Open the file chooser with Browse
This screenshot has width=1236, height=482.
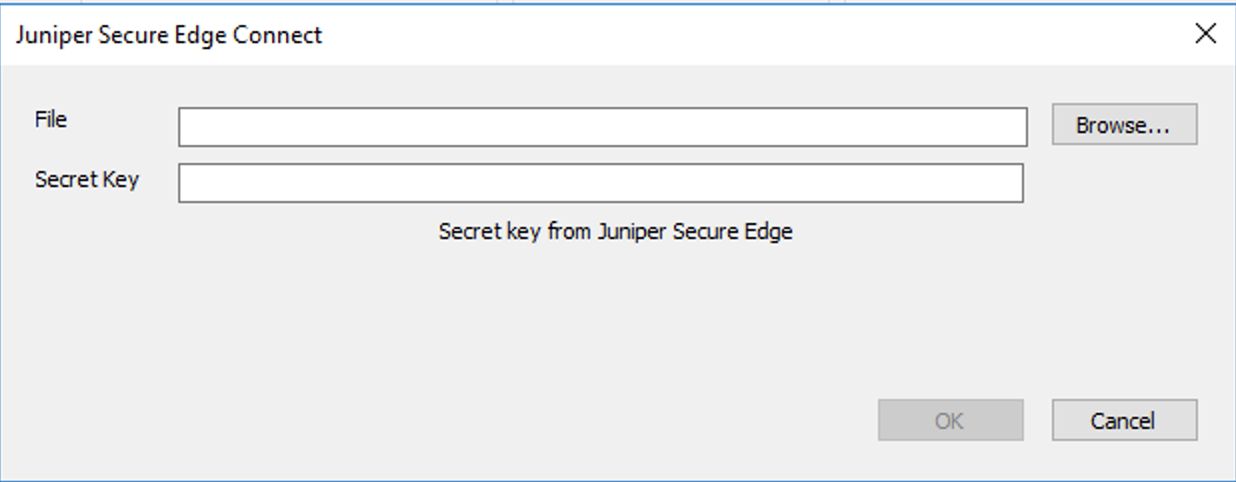point(1124,126)
